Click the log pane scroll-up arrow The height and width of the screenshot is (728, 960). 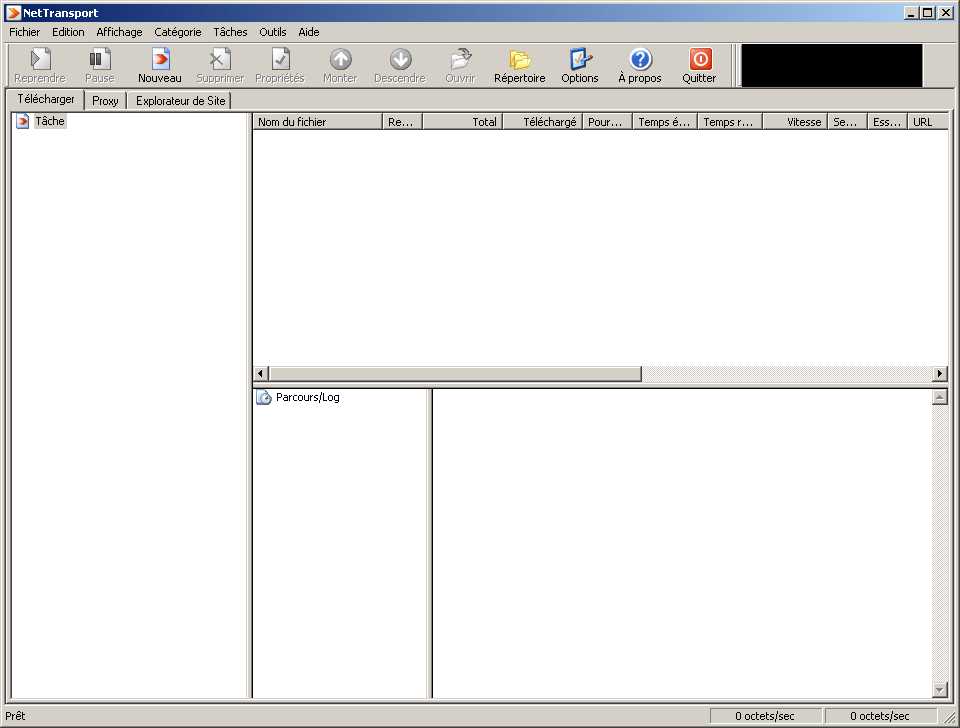[x=940, y=397]
